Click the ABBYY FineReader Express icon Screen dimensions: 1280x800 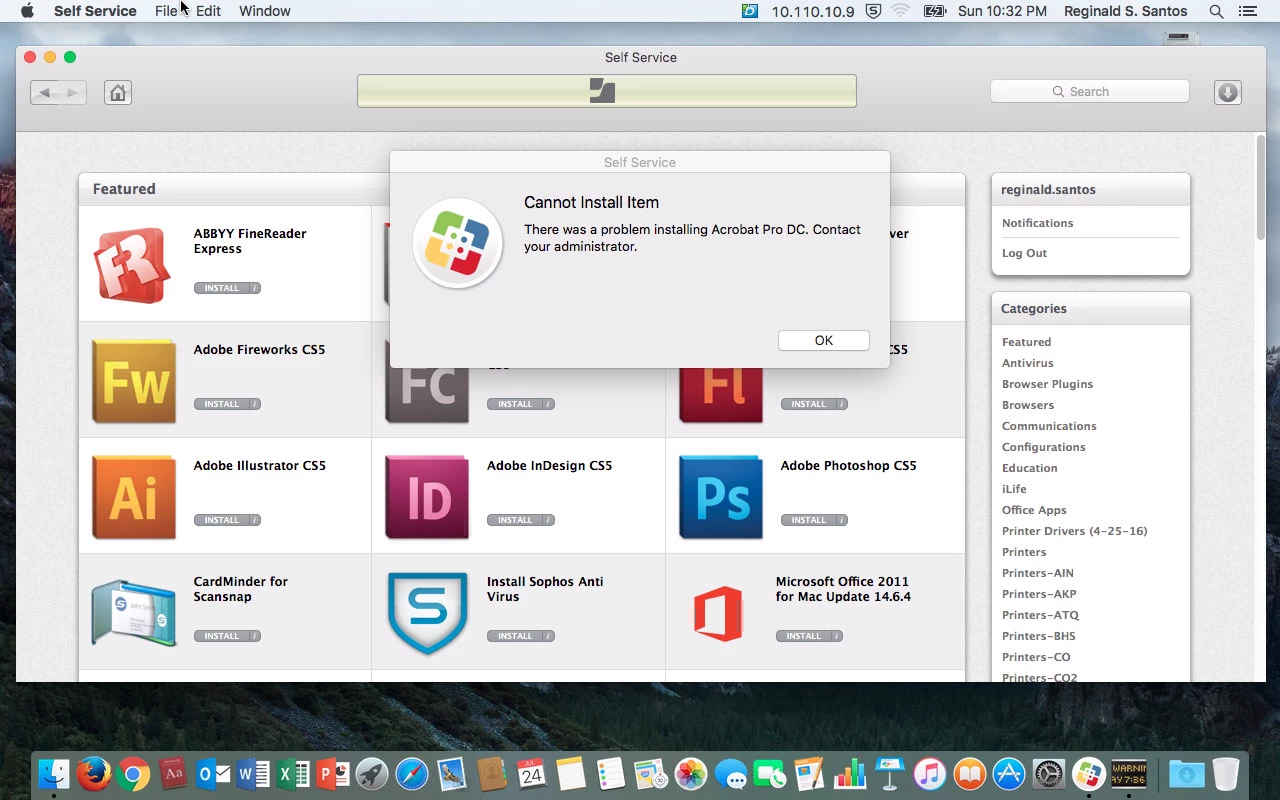click(x=133, y=264)
